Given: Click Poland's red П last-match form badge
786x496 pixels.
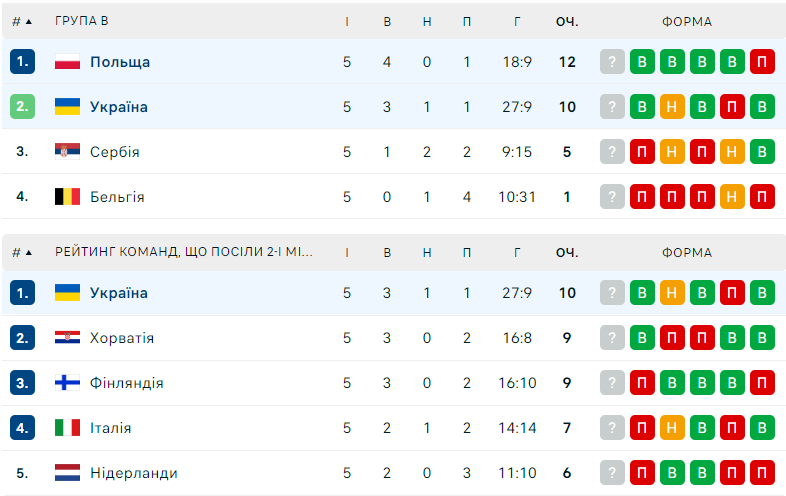Looking at the screenshot, I should point(763,62).
